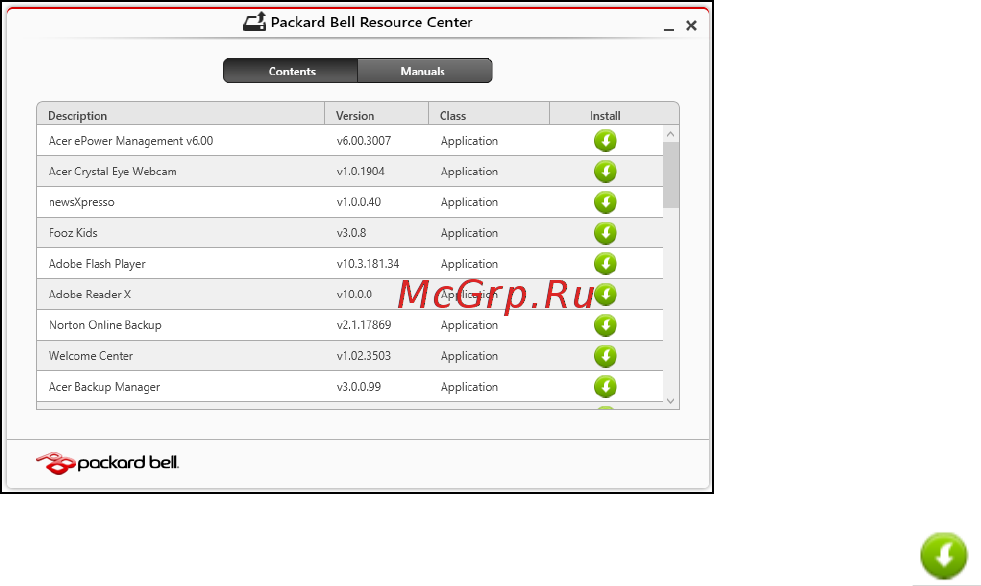Select 'Norton Online Backup' row text

point(105,325)
